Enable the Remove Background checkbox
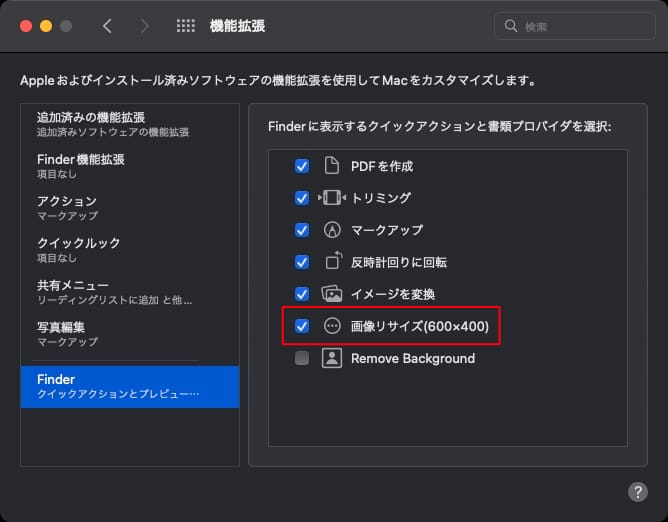This screenshot has width=668, height=522. tap(302, 358)
